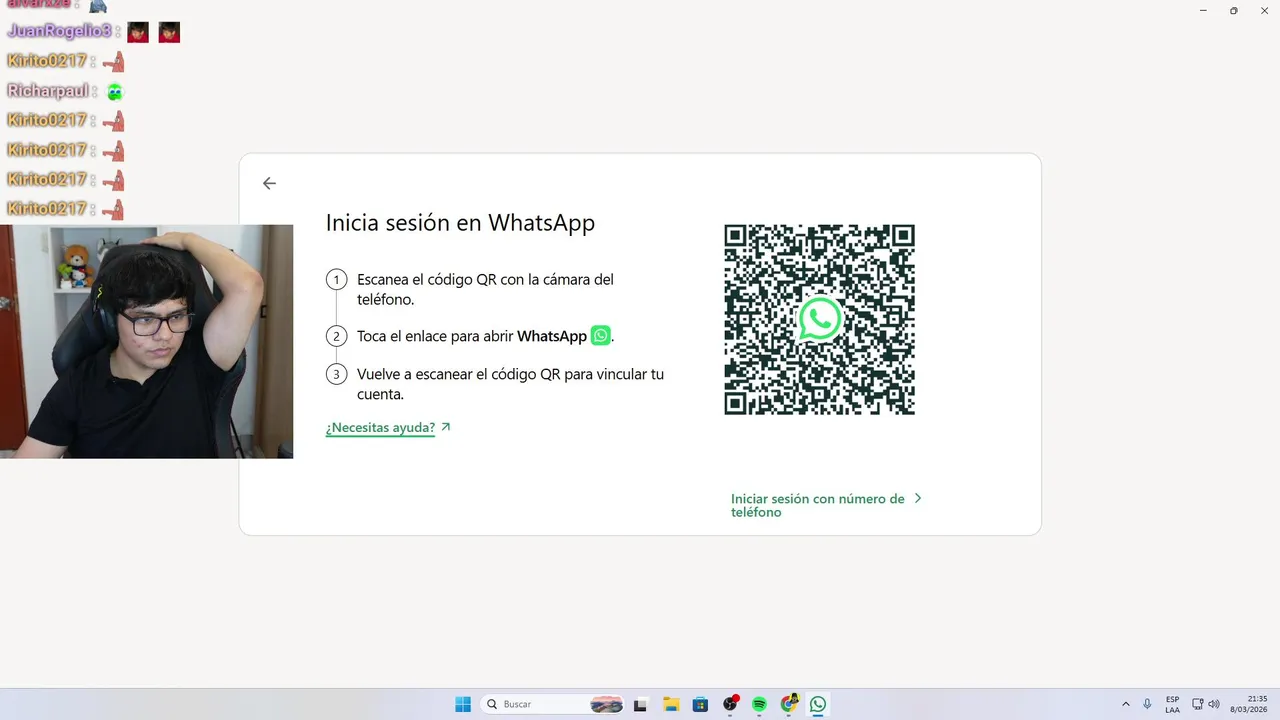Click the Windows Start button
Image resolution: width=1280 pixels, height=720 pixels.
[x=463, y=704]
